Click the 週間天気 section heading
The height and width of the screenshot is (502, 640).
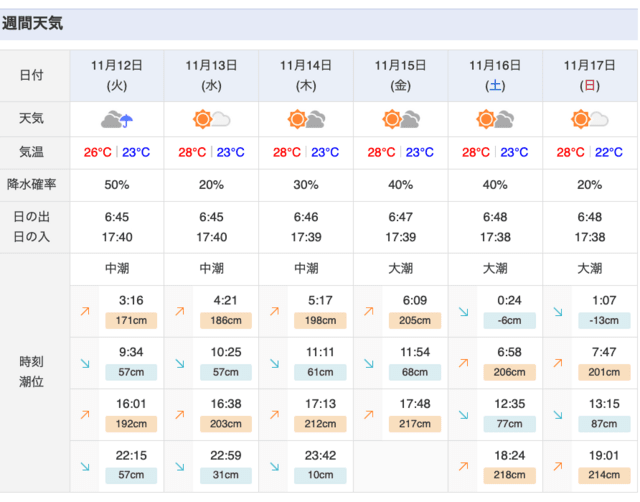tap(33, 23)
